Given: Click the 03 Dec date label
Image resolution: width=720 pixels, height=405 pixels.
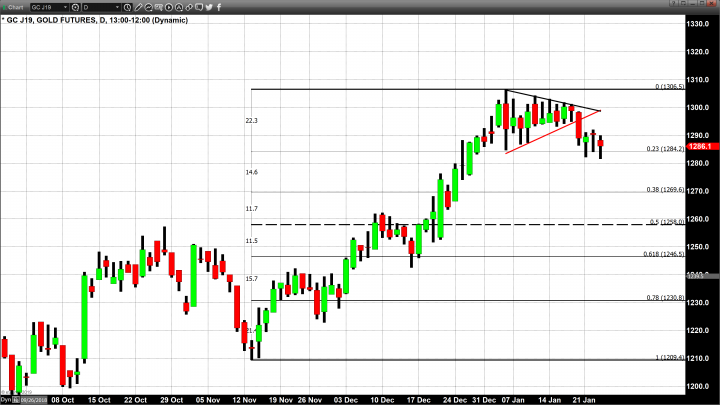Looking at the screenshot, I should 346,400.
